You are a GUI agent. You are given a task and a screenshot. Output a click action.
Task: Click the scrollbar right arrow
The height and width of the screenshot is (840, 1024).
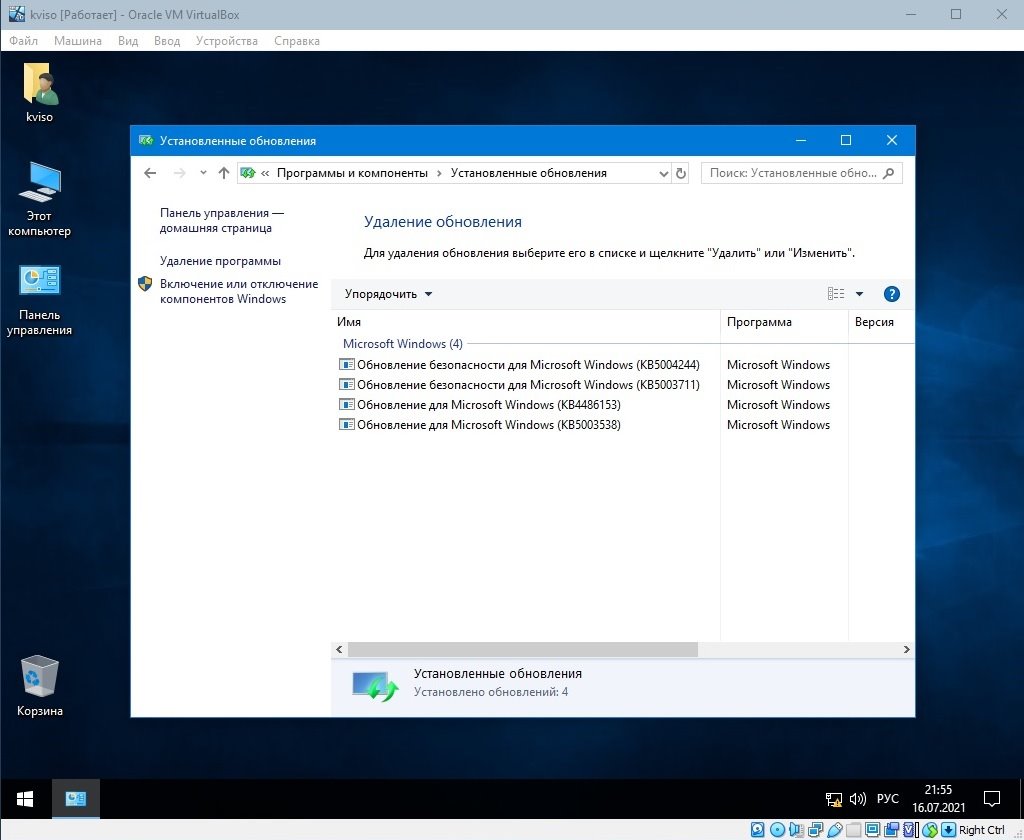(x=906, y=649)
